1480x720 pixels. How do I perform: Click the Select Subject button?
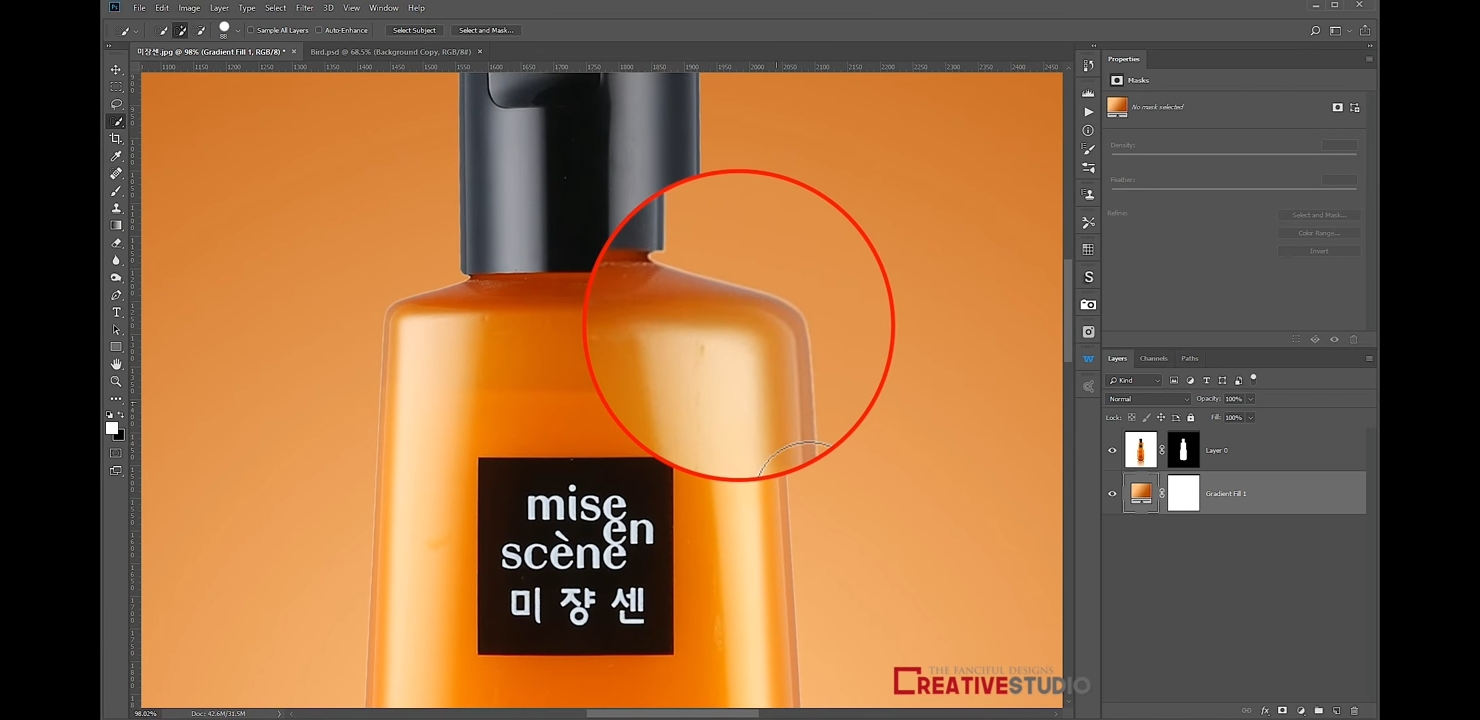(414, 31)
